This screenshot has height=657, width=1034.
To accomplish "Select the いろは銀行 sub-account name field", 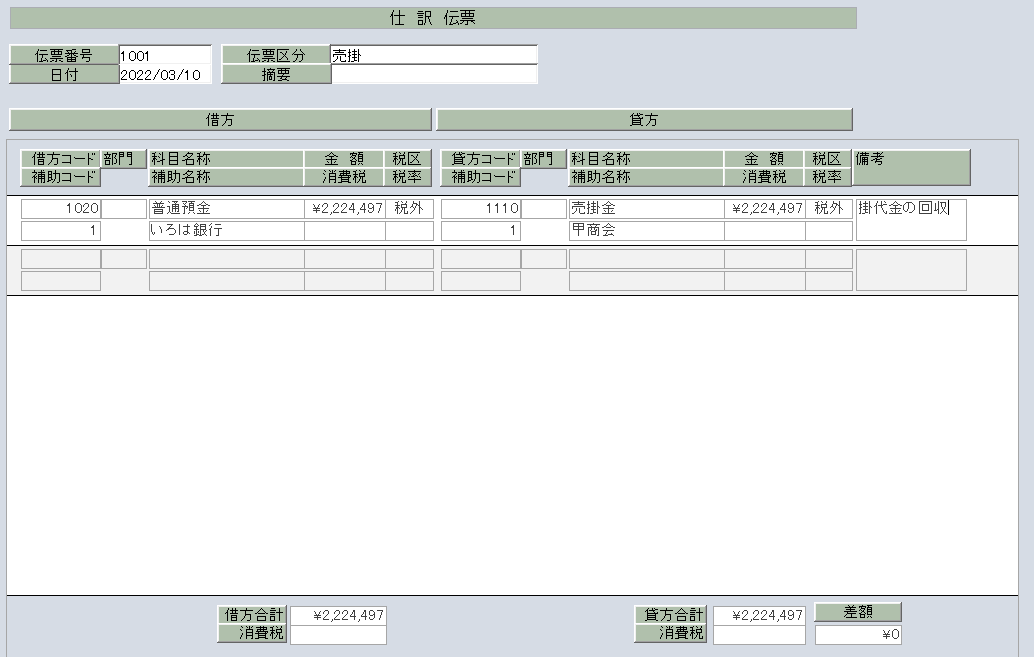I will (225, 231).
